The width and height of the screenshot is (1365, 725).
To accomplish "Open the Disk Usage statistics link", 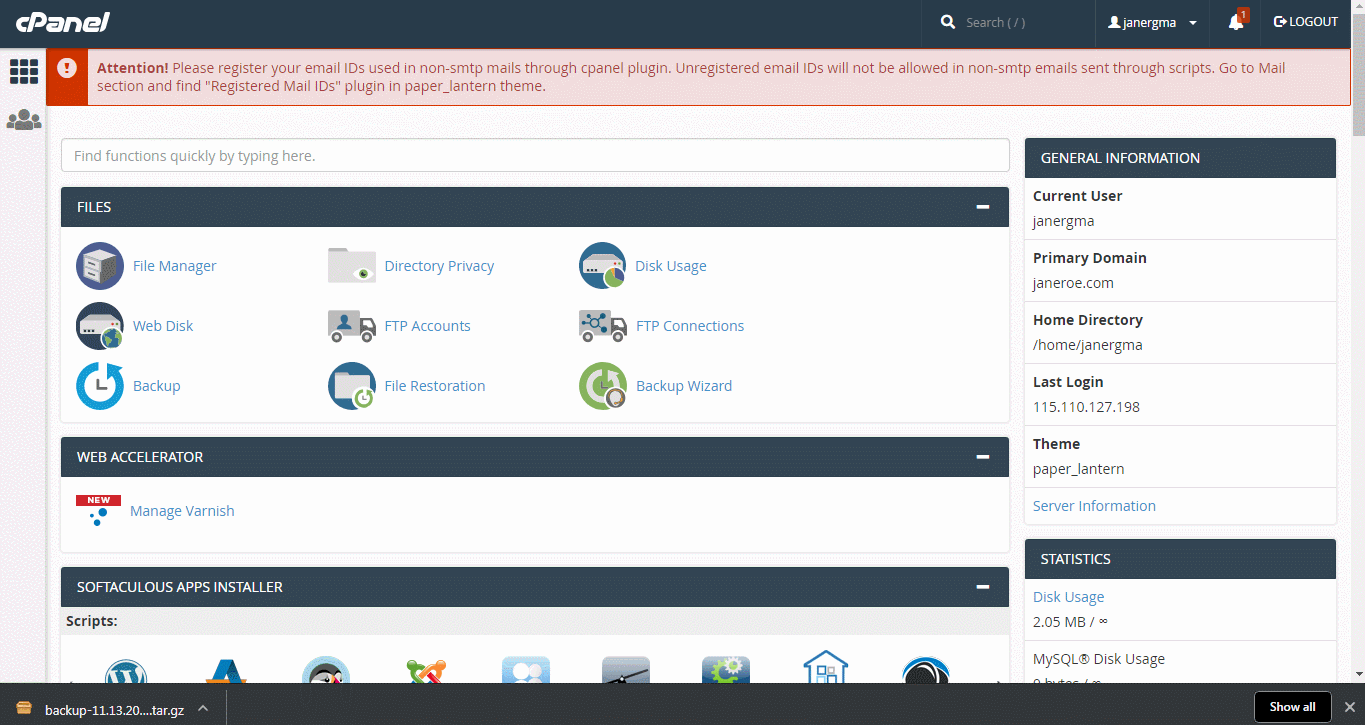I will (x=1068, y=597).
